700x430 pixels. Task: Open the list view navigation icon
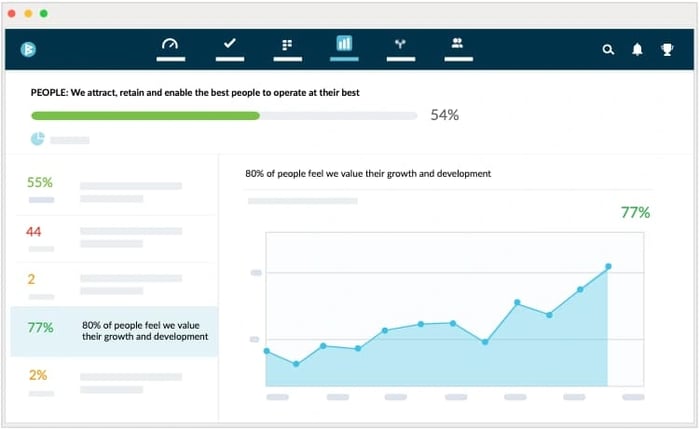pos(287,45)
